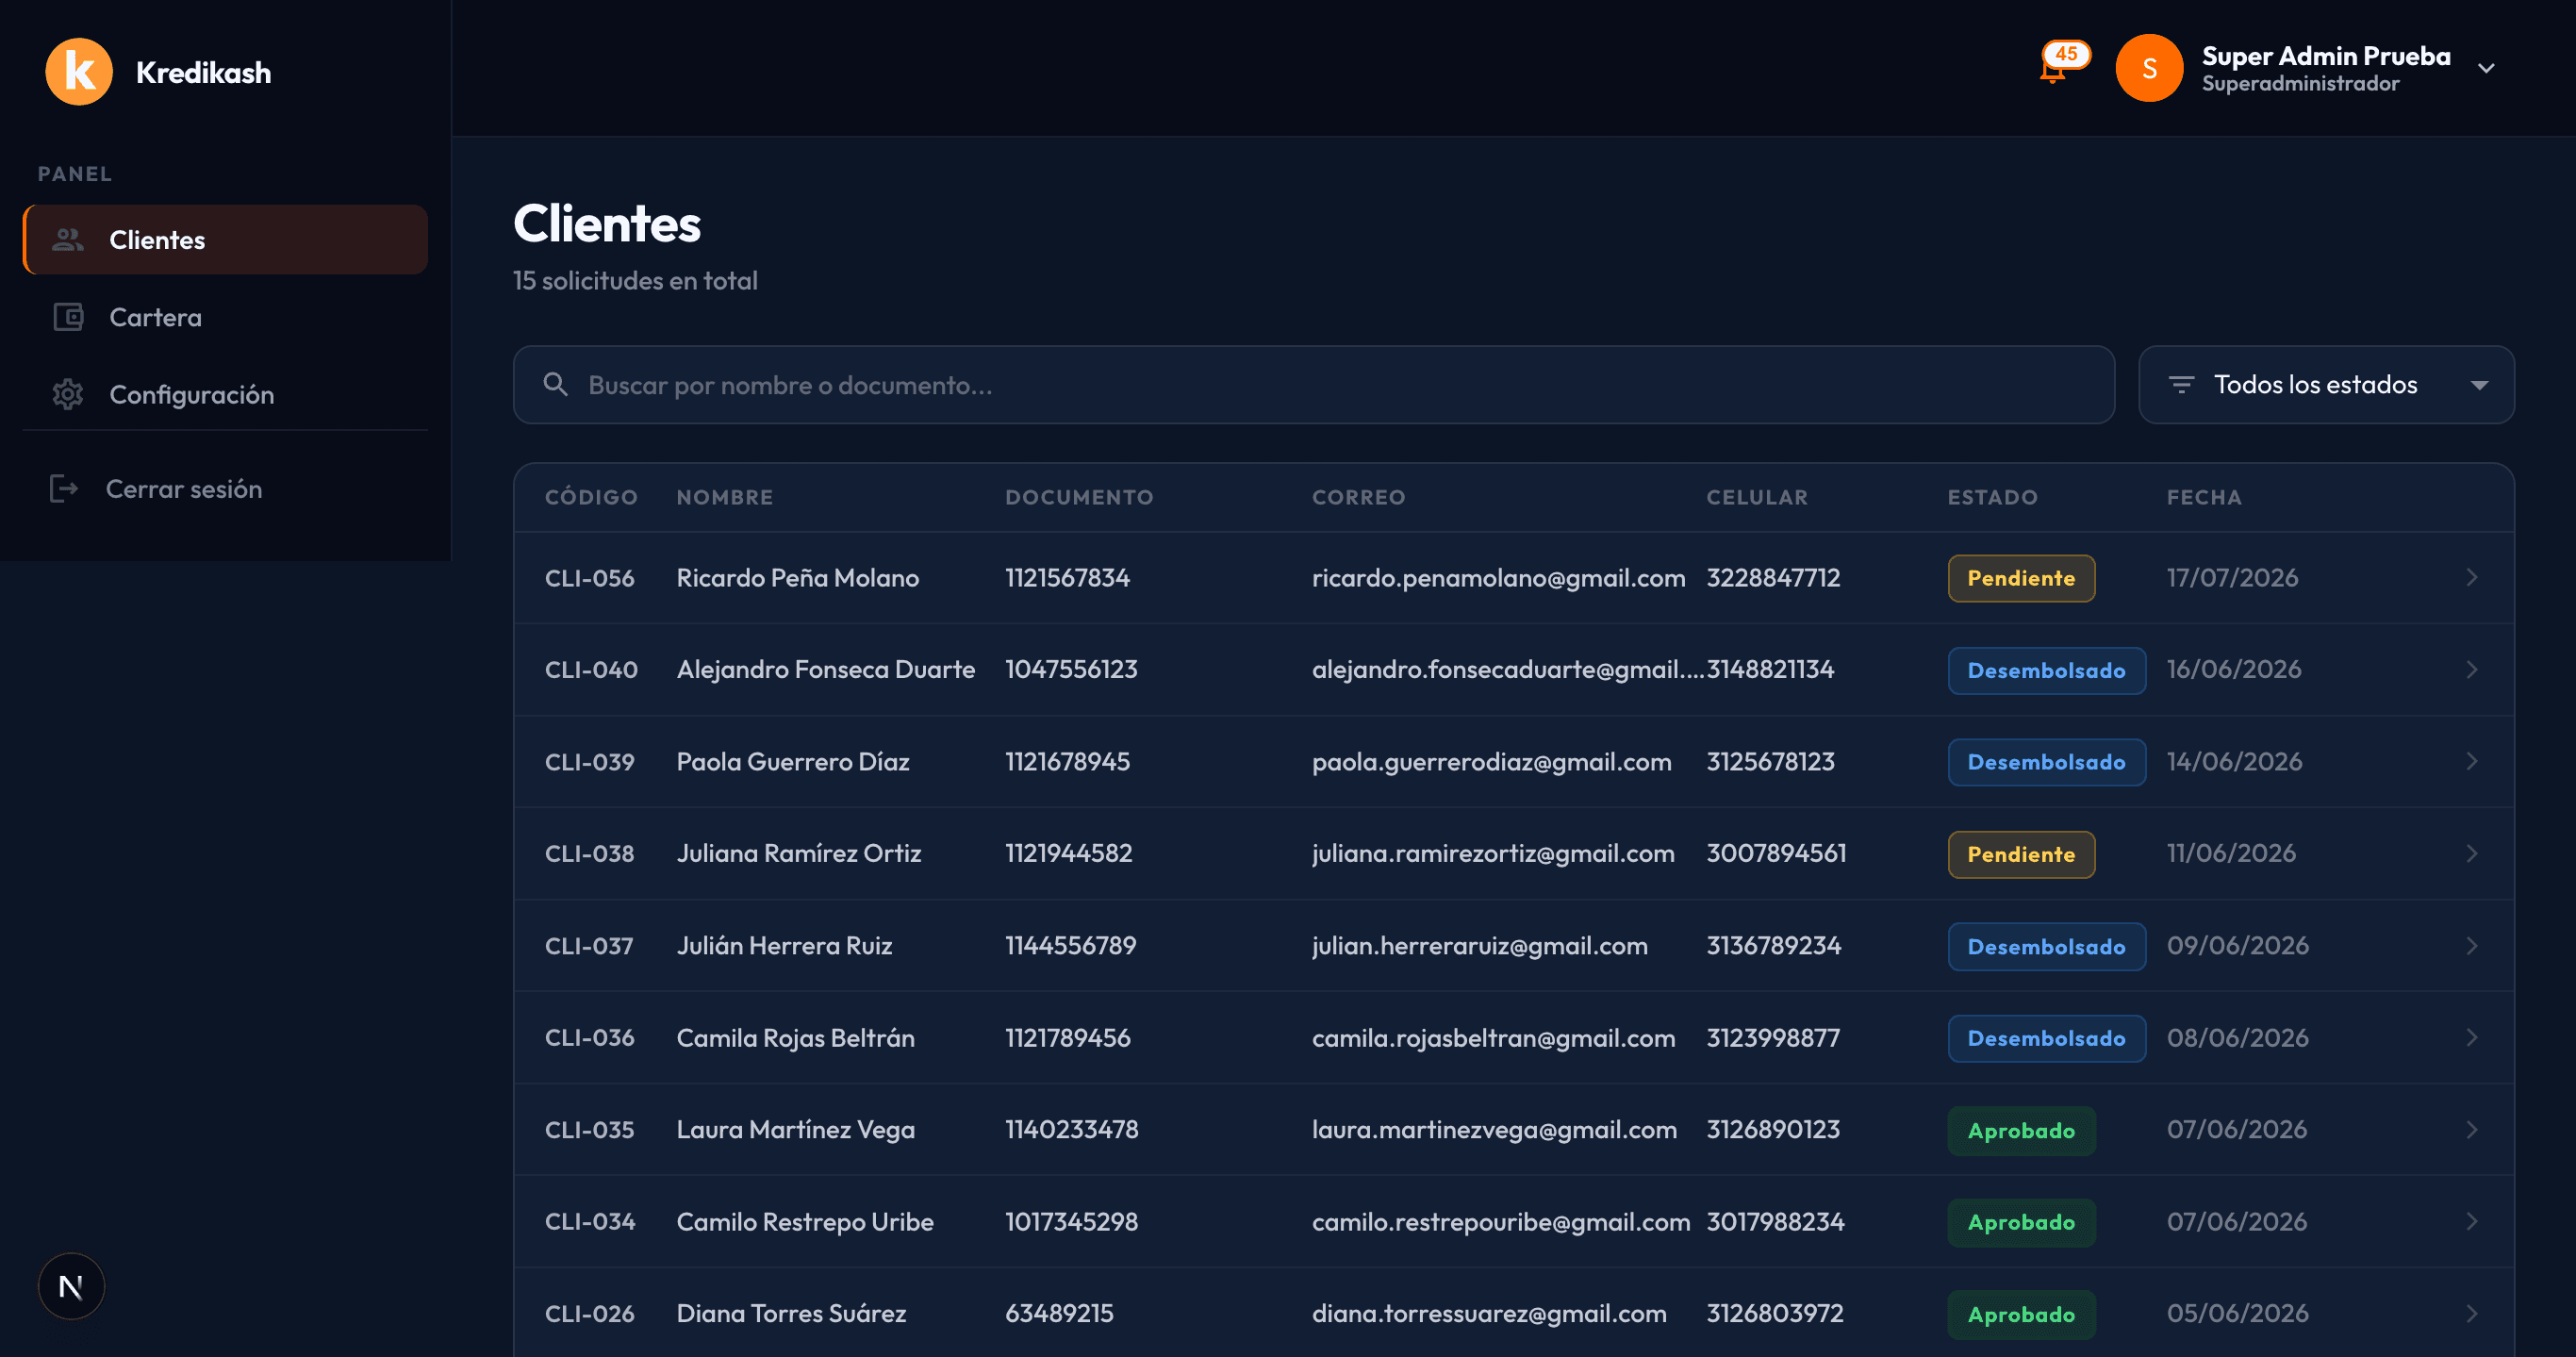Select the name Alejandro Fonseca Duarte
Viewport: 2576px width, 1357px height.
pos(825,669)
